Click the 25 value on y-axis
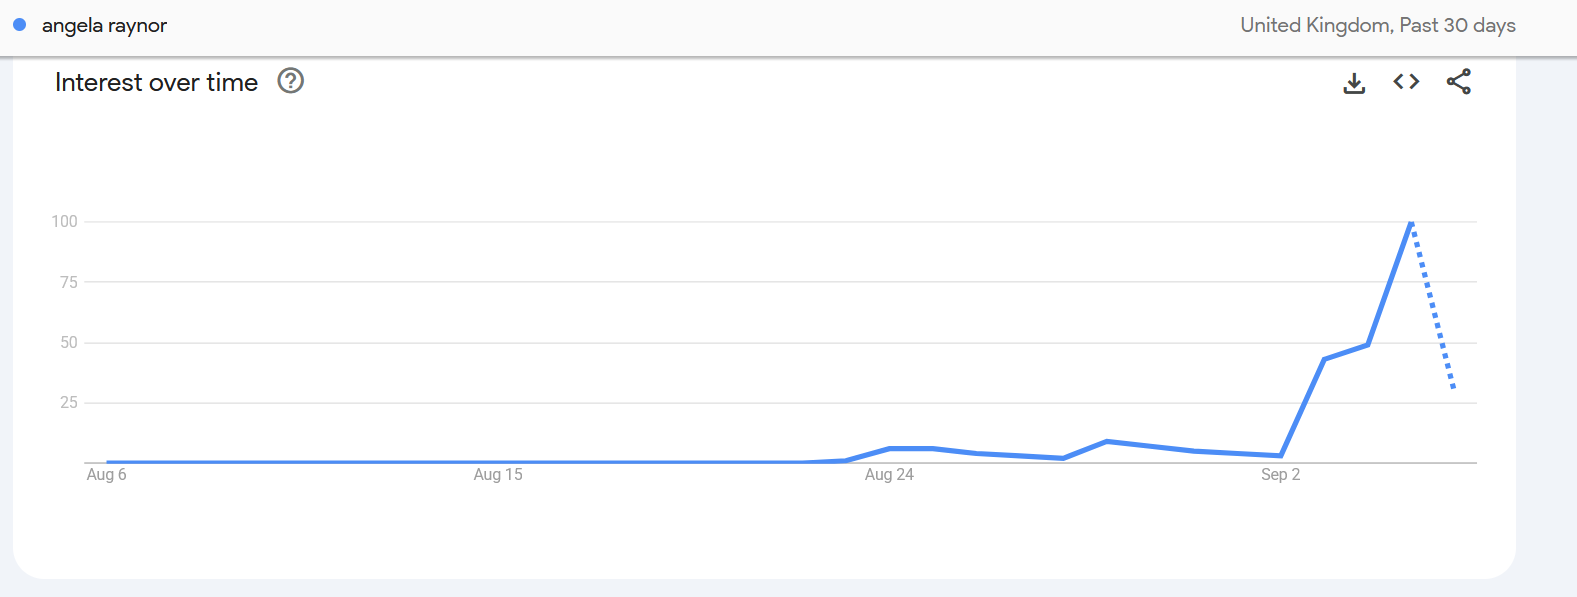 68,403
